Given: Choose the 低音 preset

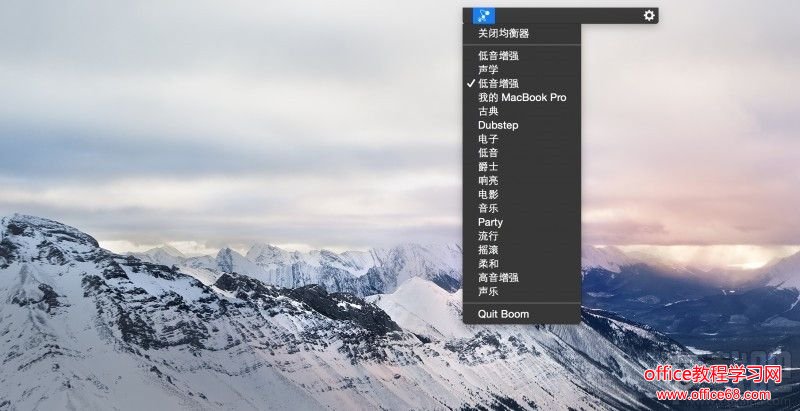Looking at the screenshot, I should coord(521,152).
